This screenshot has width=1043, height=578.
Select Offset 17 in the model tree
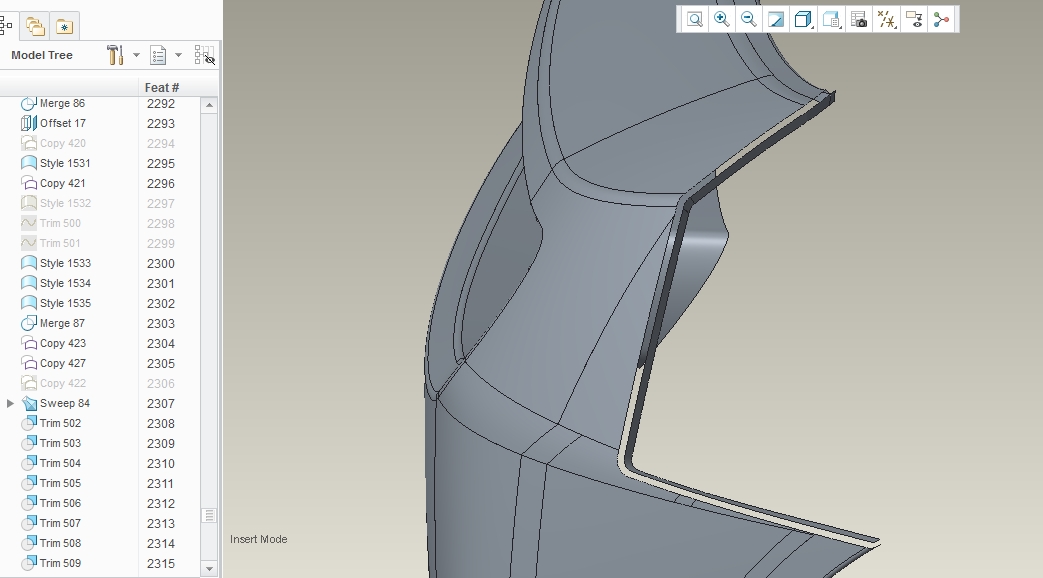pos(63,123)
